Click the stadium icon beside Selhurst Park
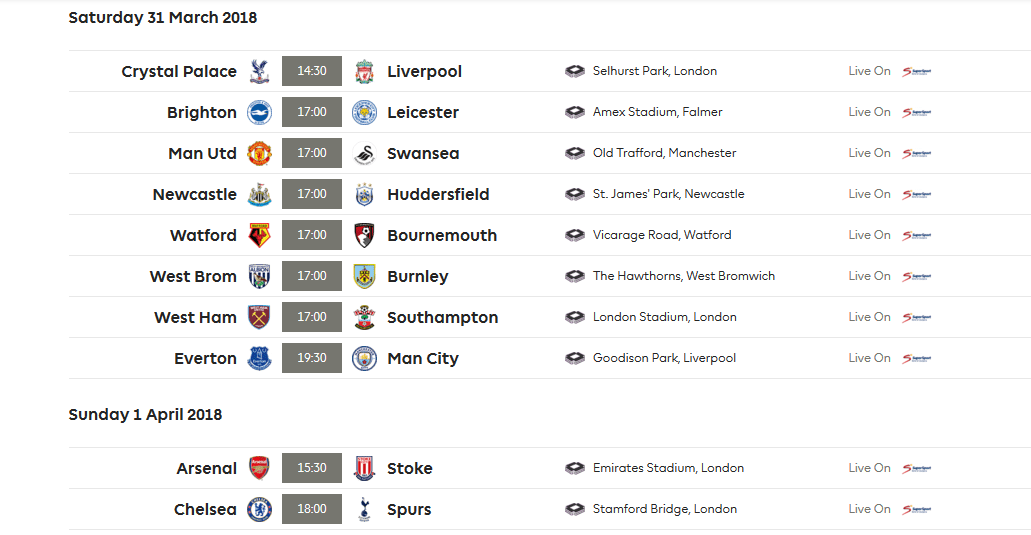Image resolution: width=1031 pixels, height=535 pixels. (575, 71)
